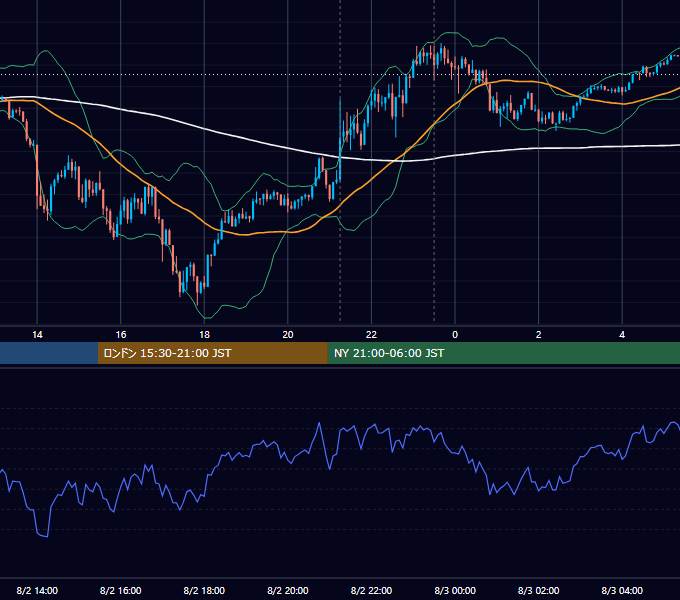Viewport: 680px width, 600px height.
Task: Click the 14 hour label on time axis
Action: 37,335
